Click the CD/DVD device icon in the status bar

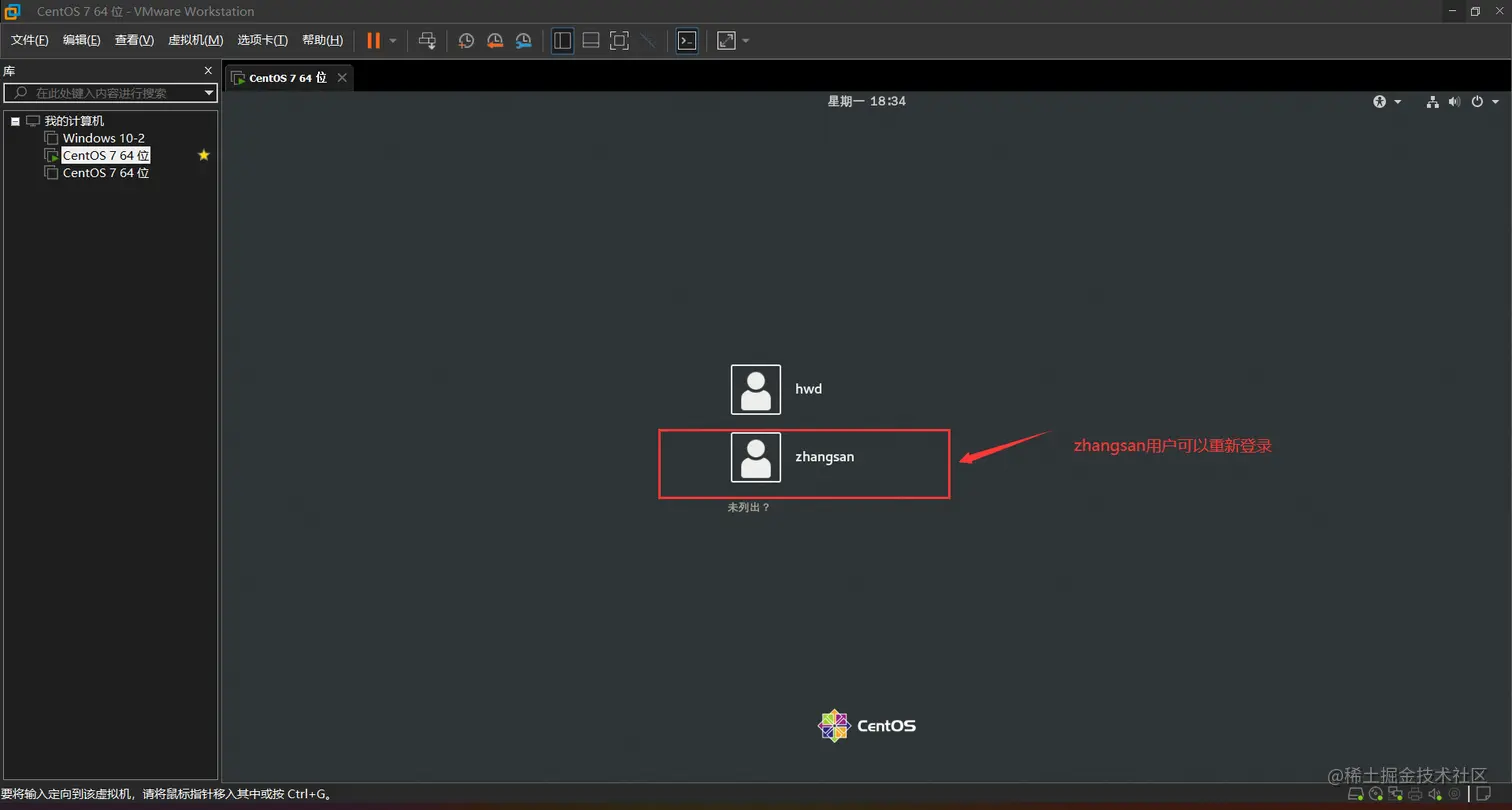[1375, 795]
